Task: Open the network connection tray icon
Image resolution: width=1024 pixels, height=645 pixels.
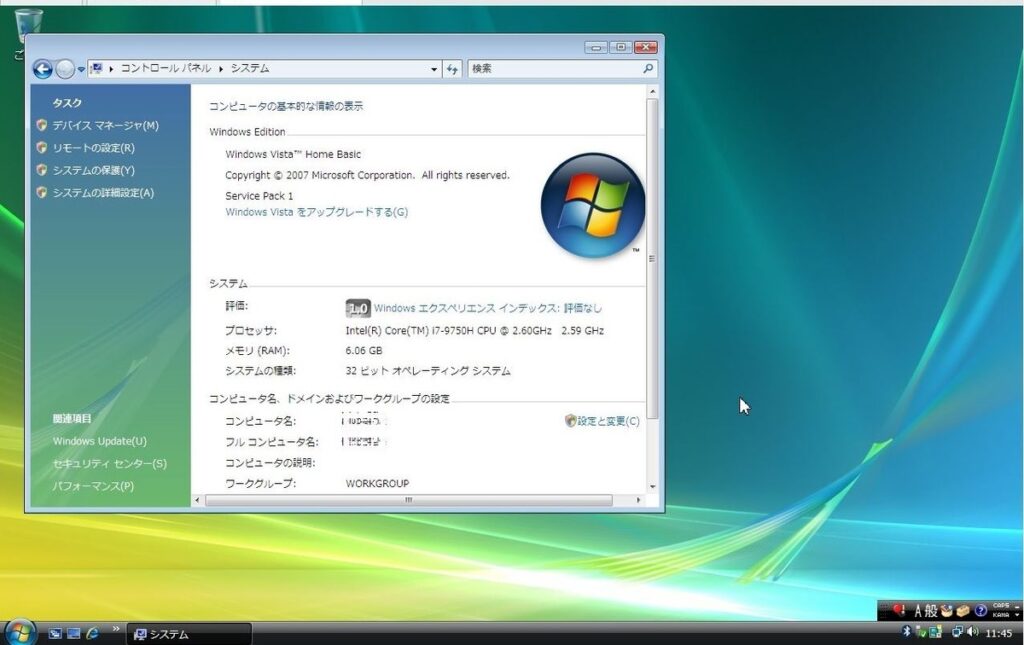Action: 957,632
